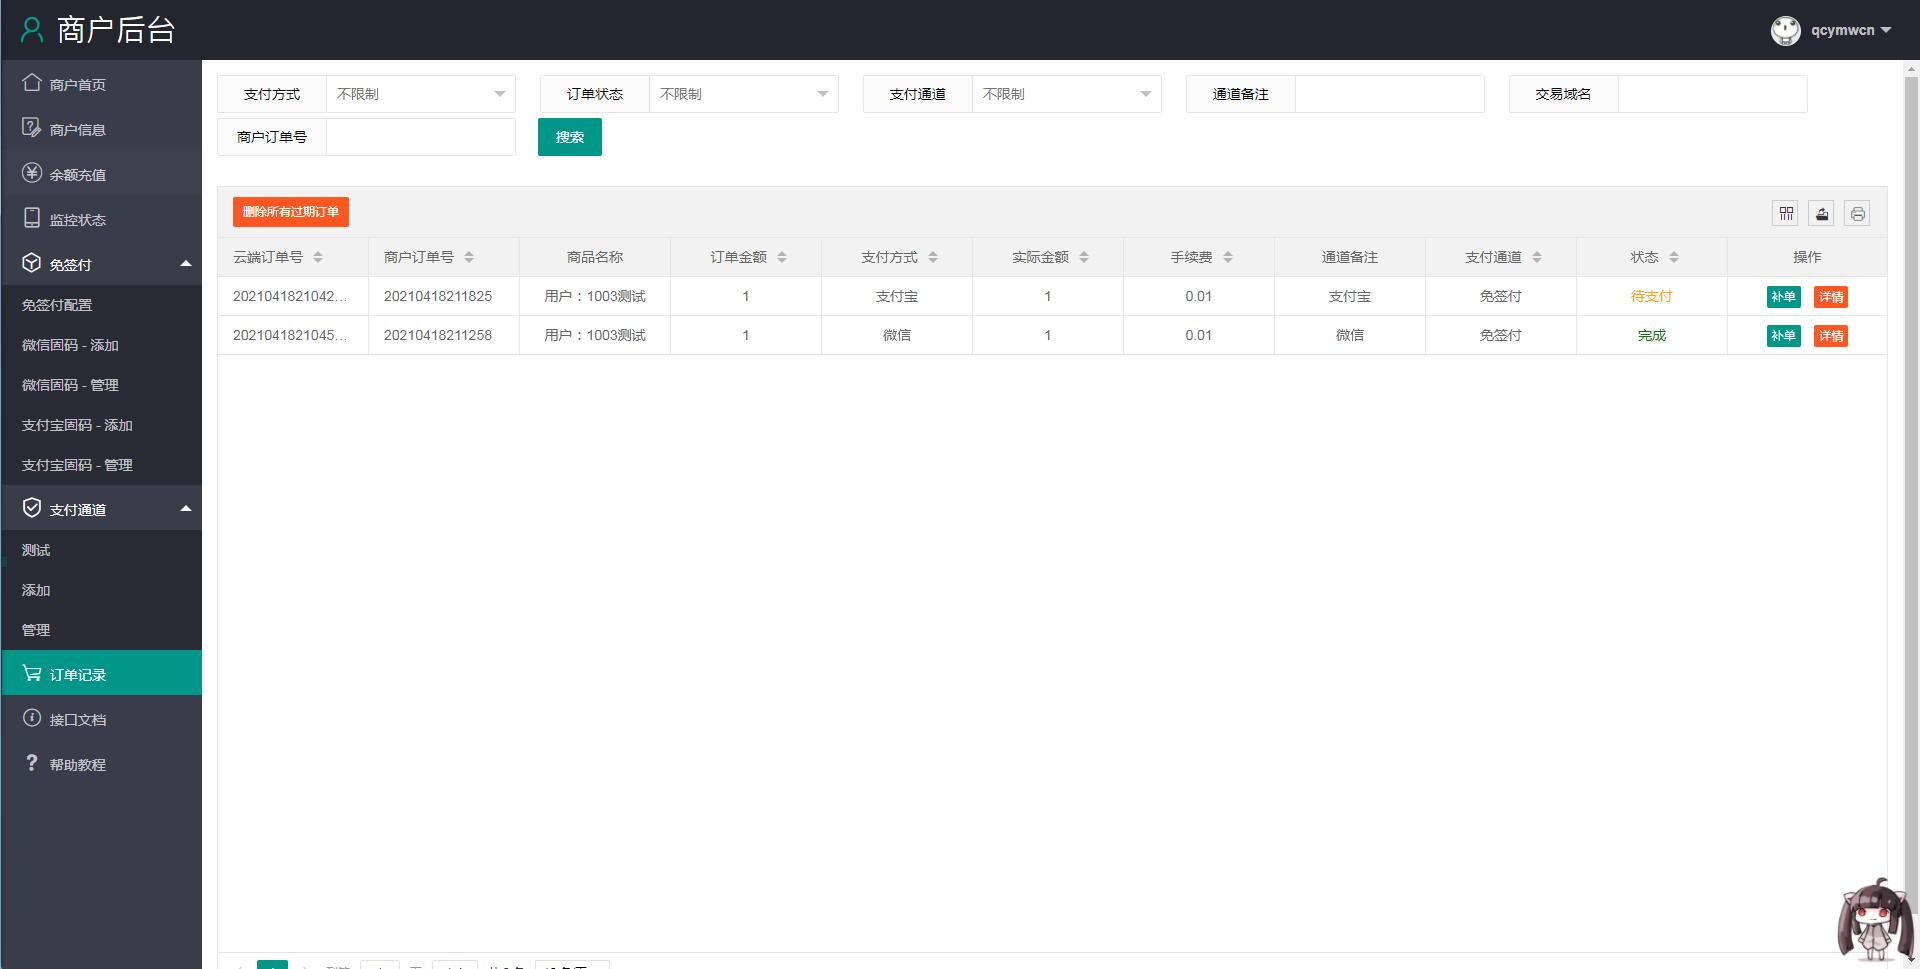Open the 支付方式 filter dropdown
Screen dimensions: 1920x969
(420, 93)
